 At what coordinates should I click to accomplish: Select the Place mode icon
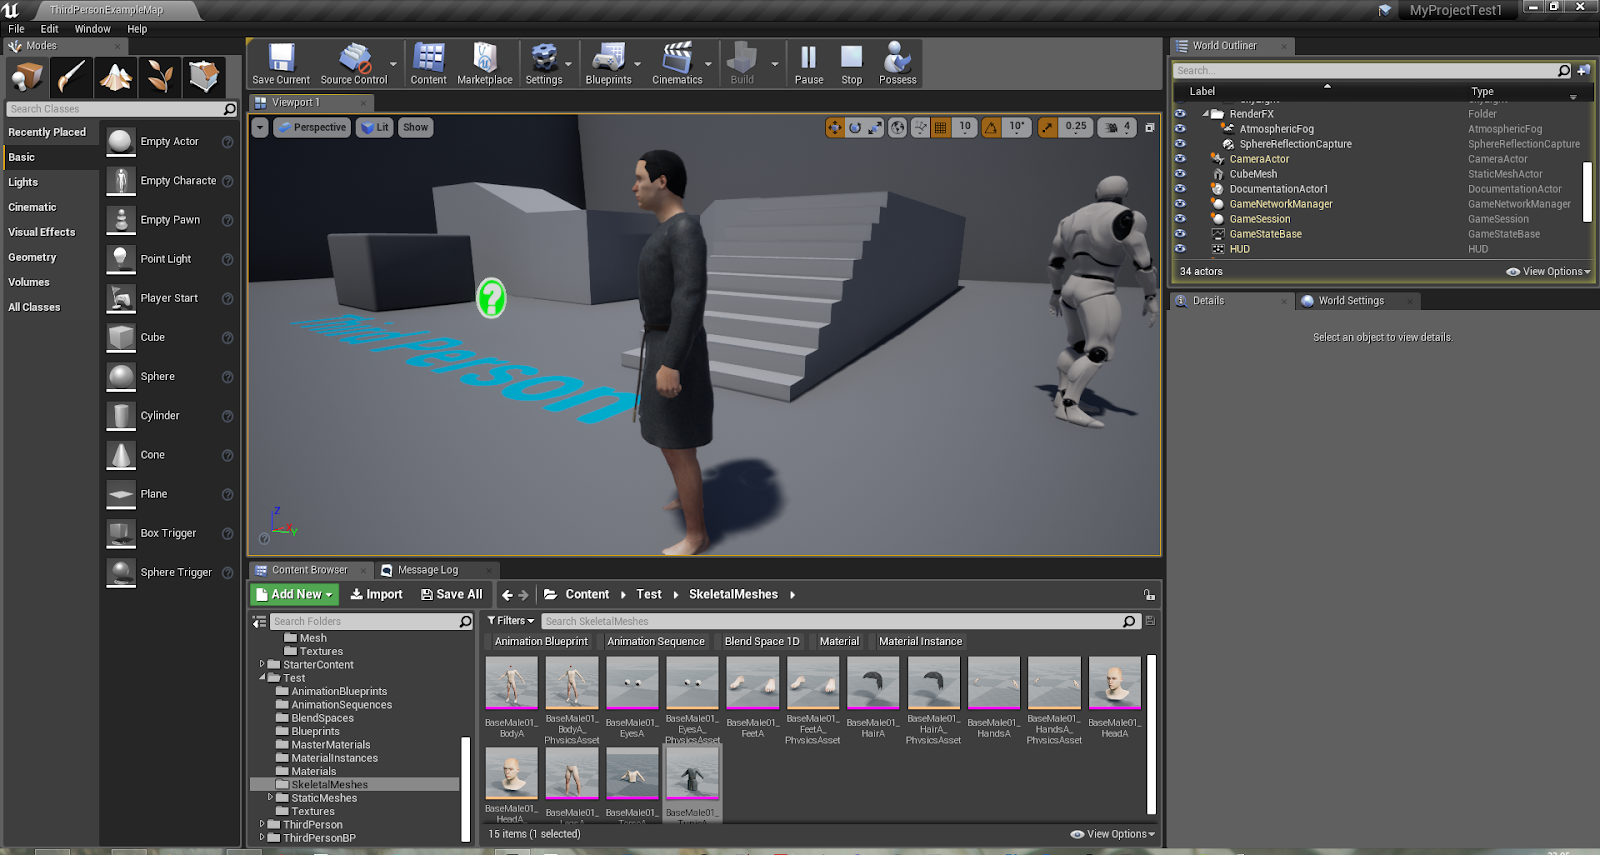pyautogui.click(x=27, y=76)
